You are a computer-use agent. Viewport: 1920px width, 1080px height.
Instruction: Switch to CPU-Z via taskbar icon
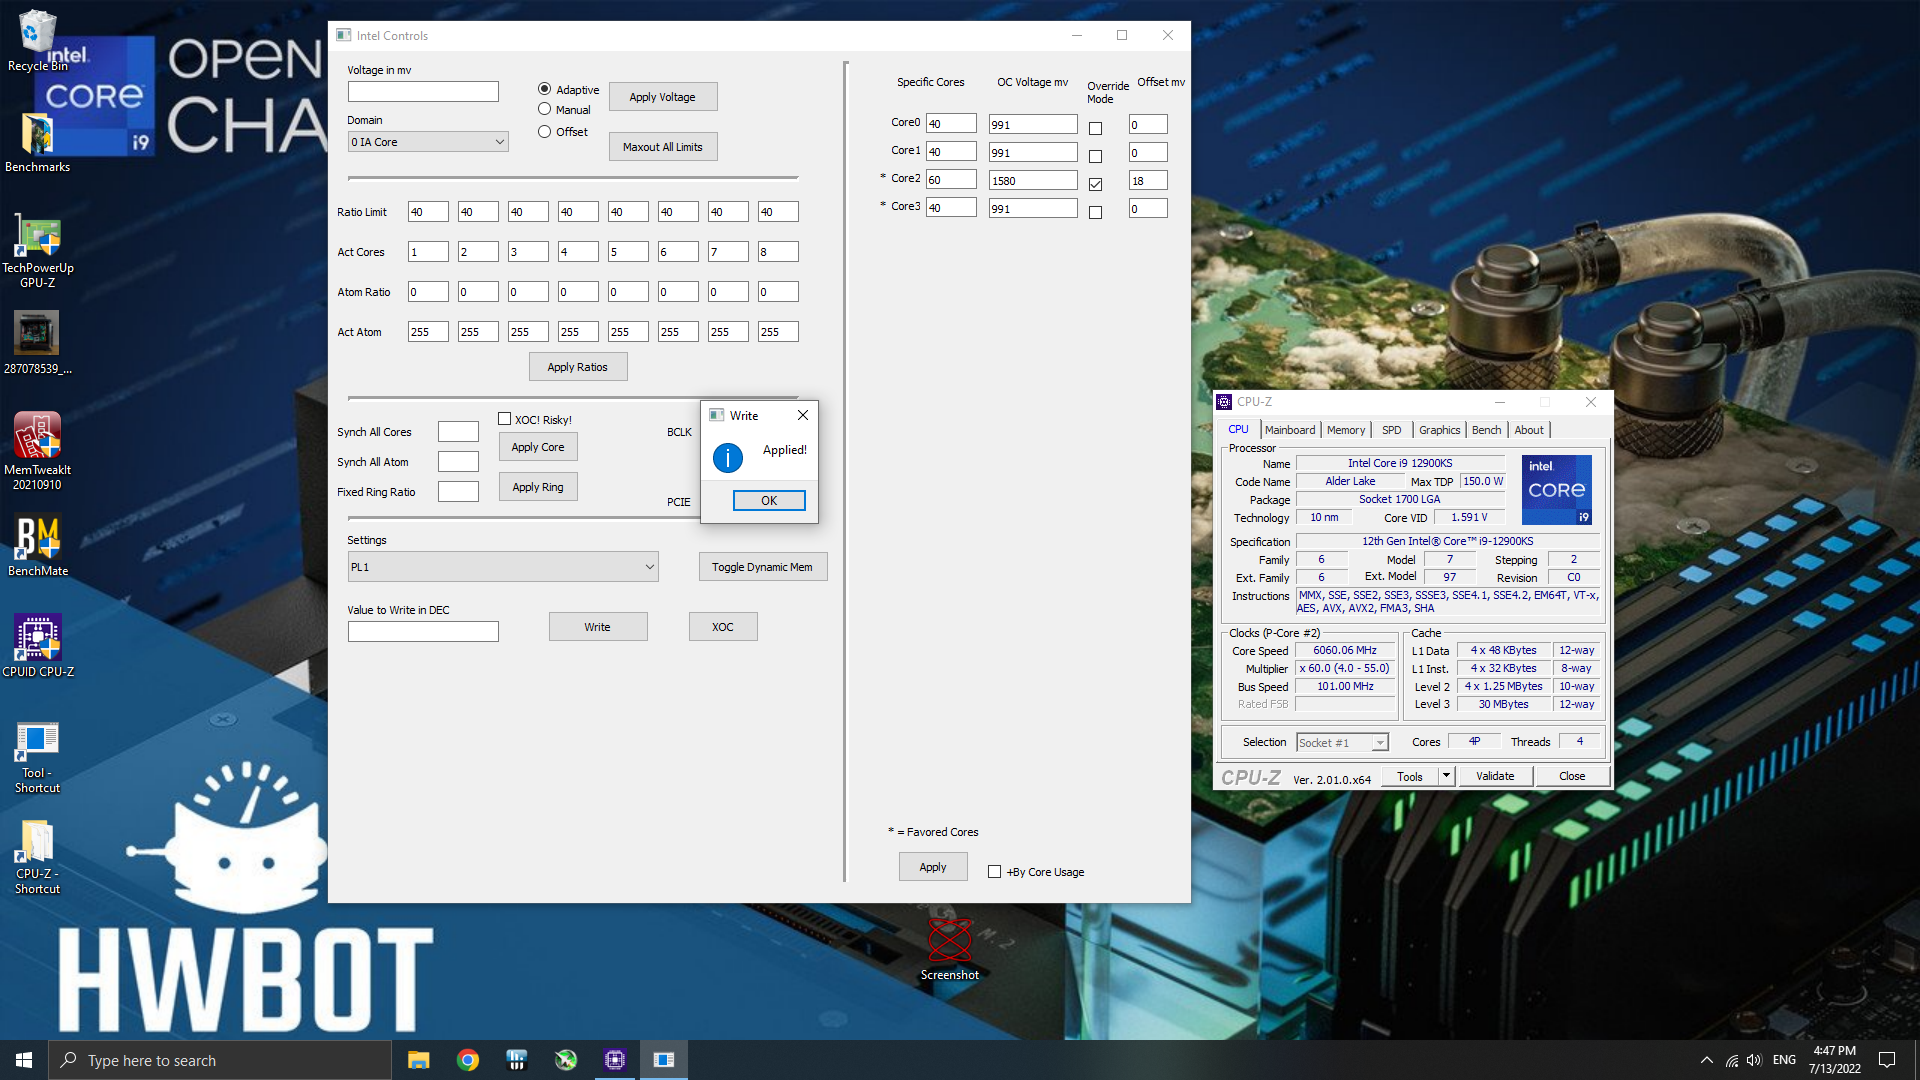click(x=614, y=1060)
